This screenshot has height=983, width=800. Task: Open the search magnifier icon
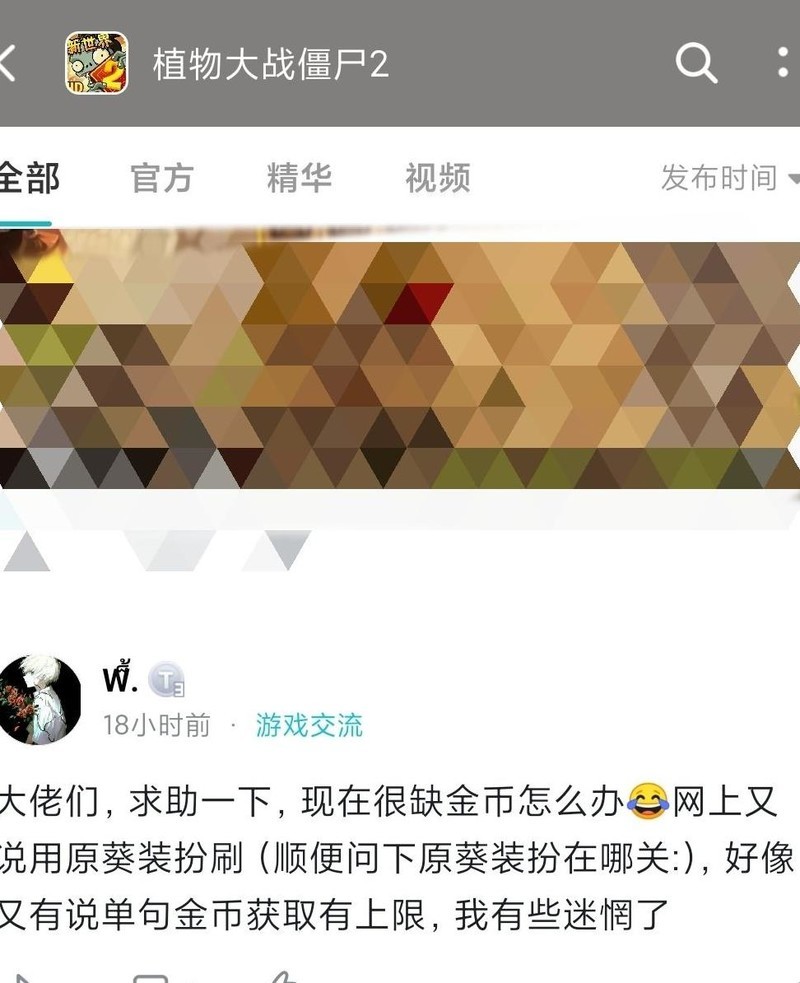pos(696,63)
